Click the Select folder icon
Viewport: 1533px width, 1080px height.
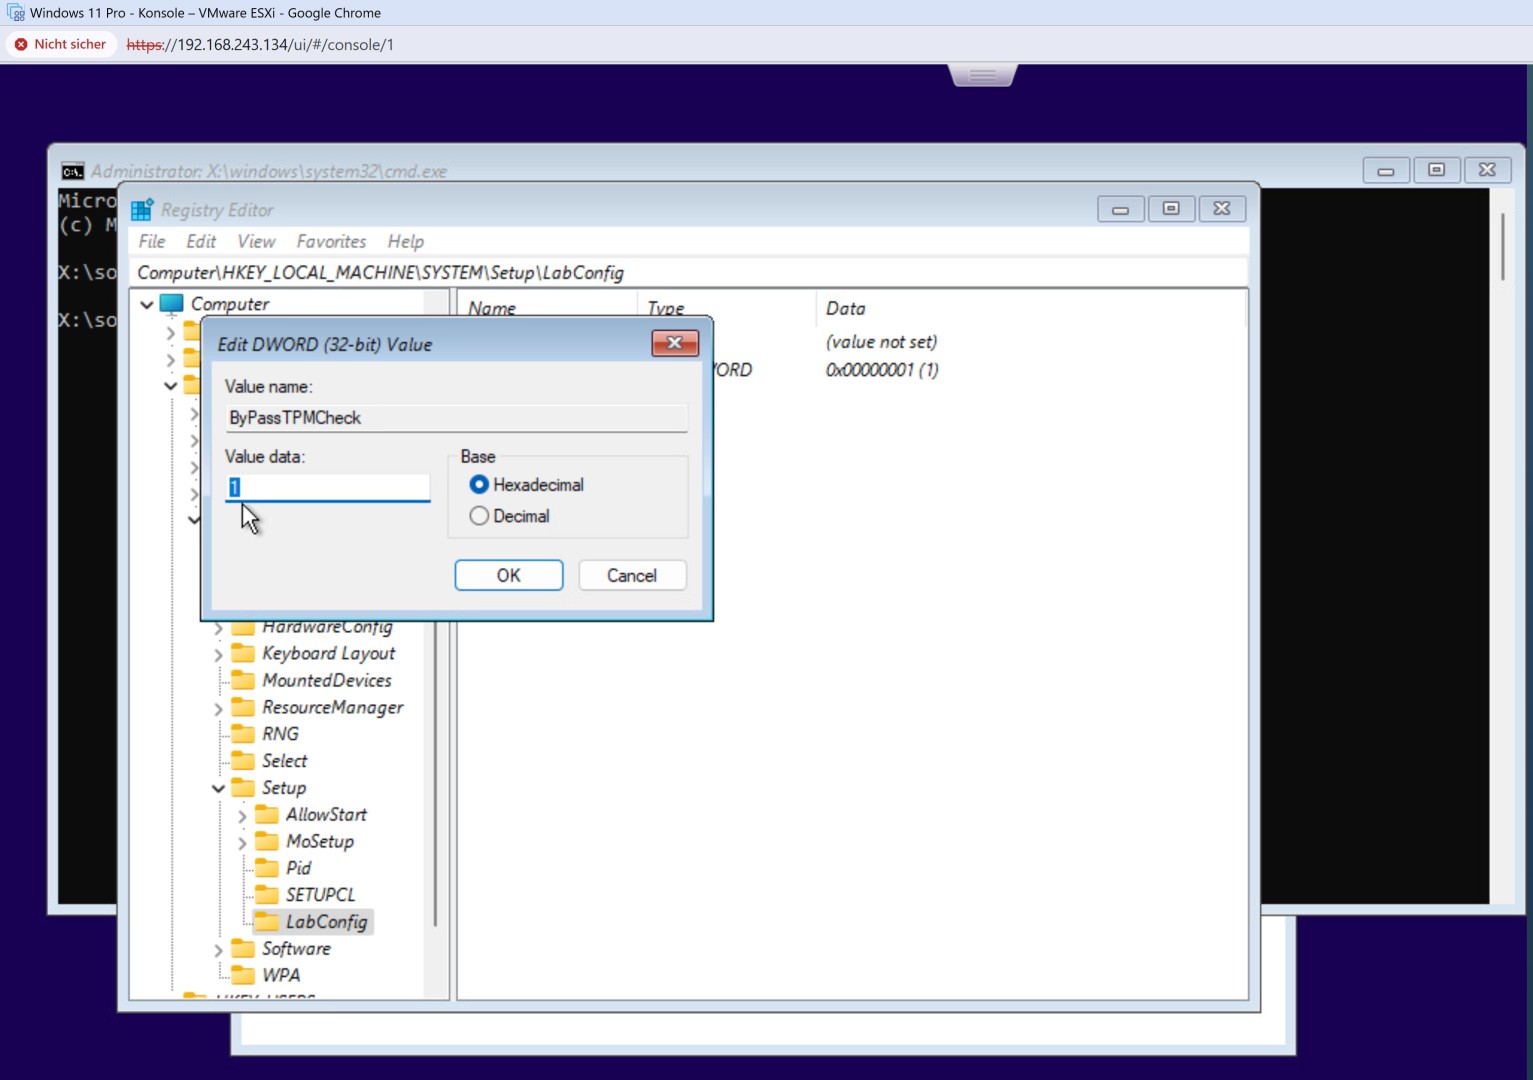243,761
